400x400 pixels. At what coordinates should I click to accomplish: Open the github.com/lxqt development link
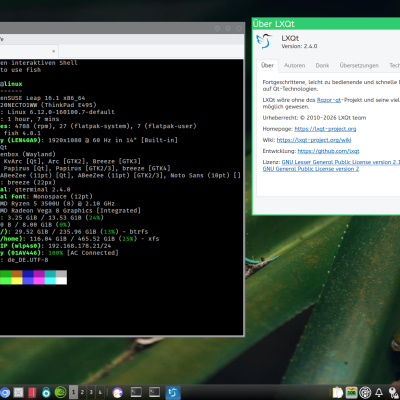coord(328,151)
